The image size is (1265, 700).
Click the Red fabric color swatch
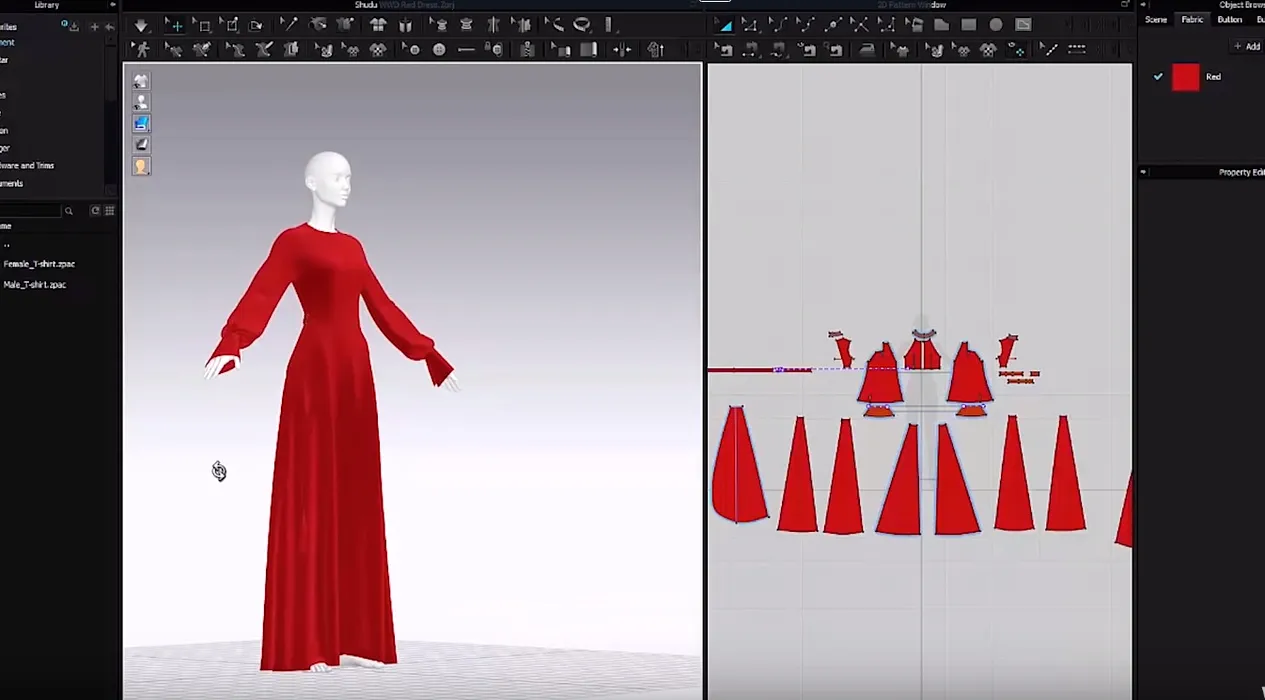tap(1185, 77)
